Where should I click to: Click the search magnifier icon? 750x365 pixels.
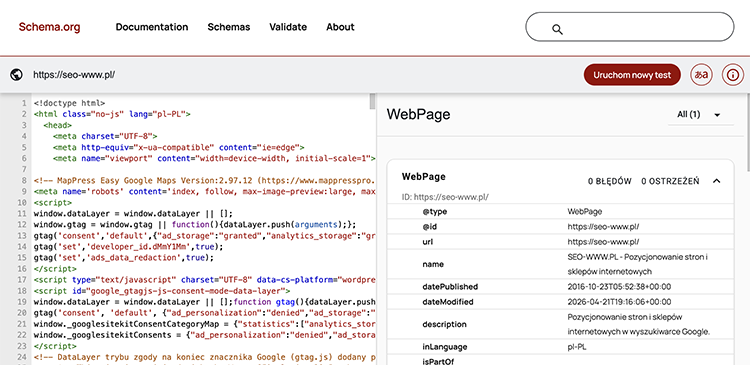557,29
